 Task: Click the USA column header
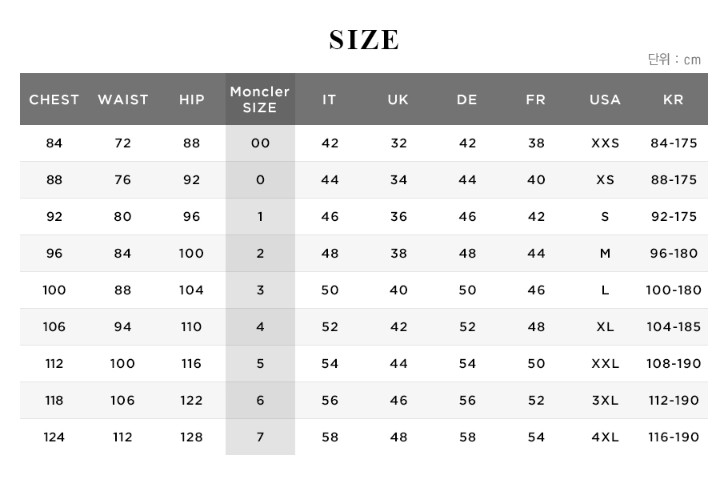click(605, 99)
